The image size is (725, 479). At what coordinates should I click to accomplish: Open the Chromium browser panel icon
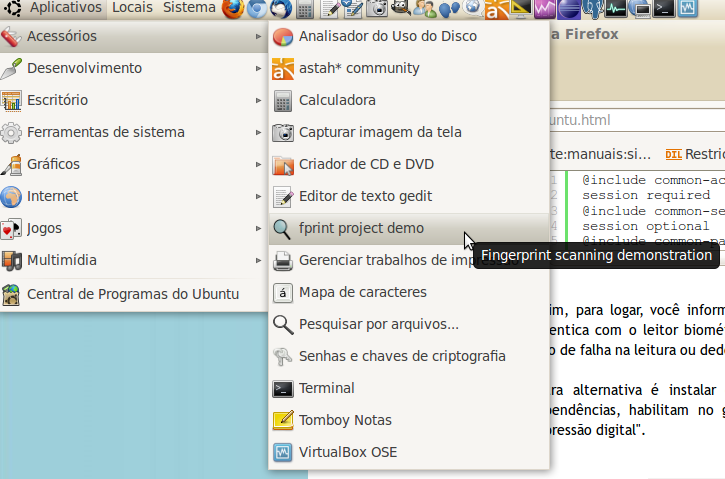point(256,9)
